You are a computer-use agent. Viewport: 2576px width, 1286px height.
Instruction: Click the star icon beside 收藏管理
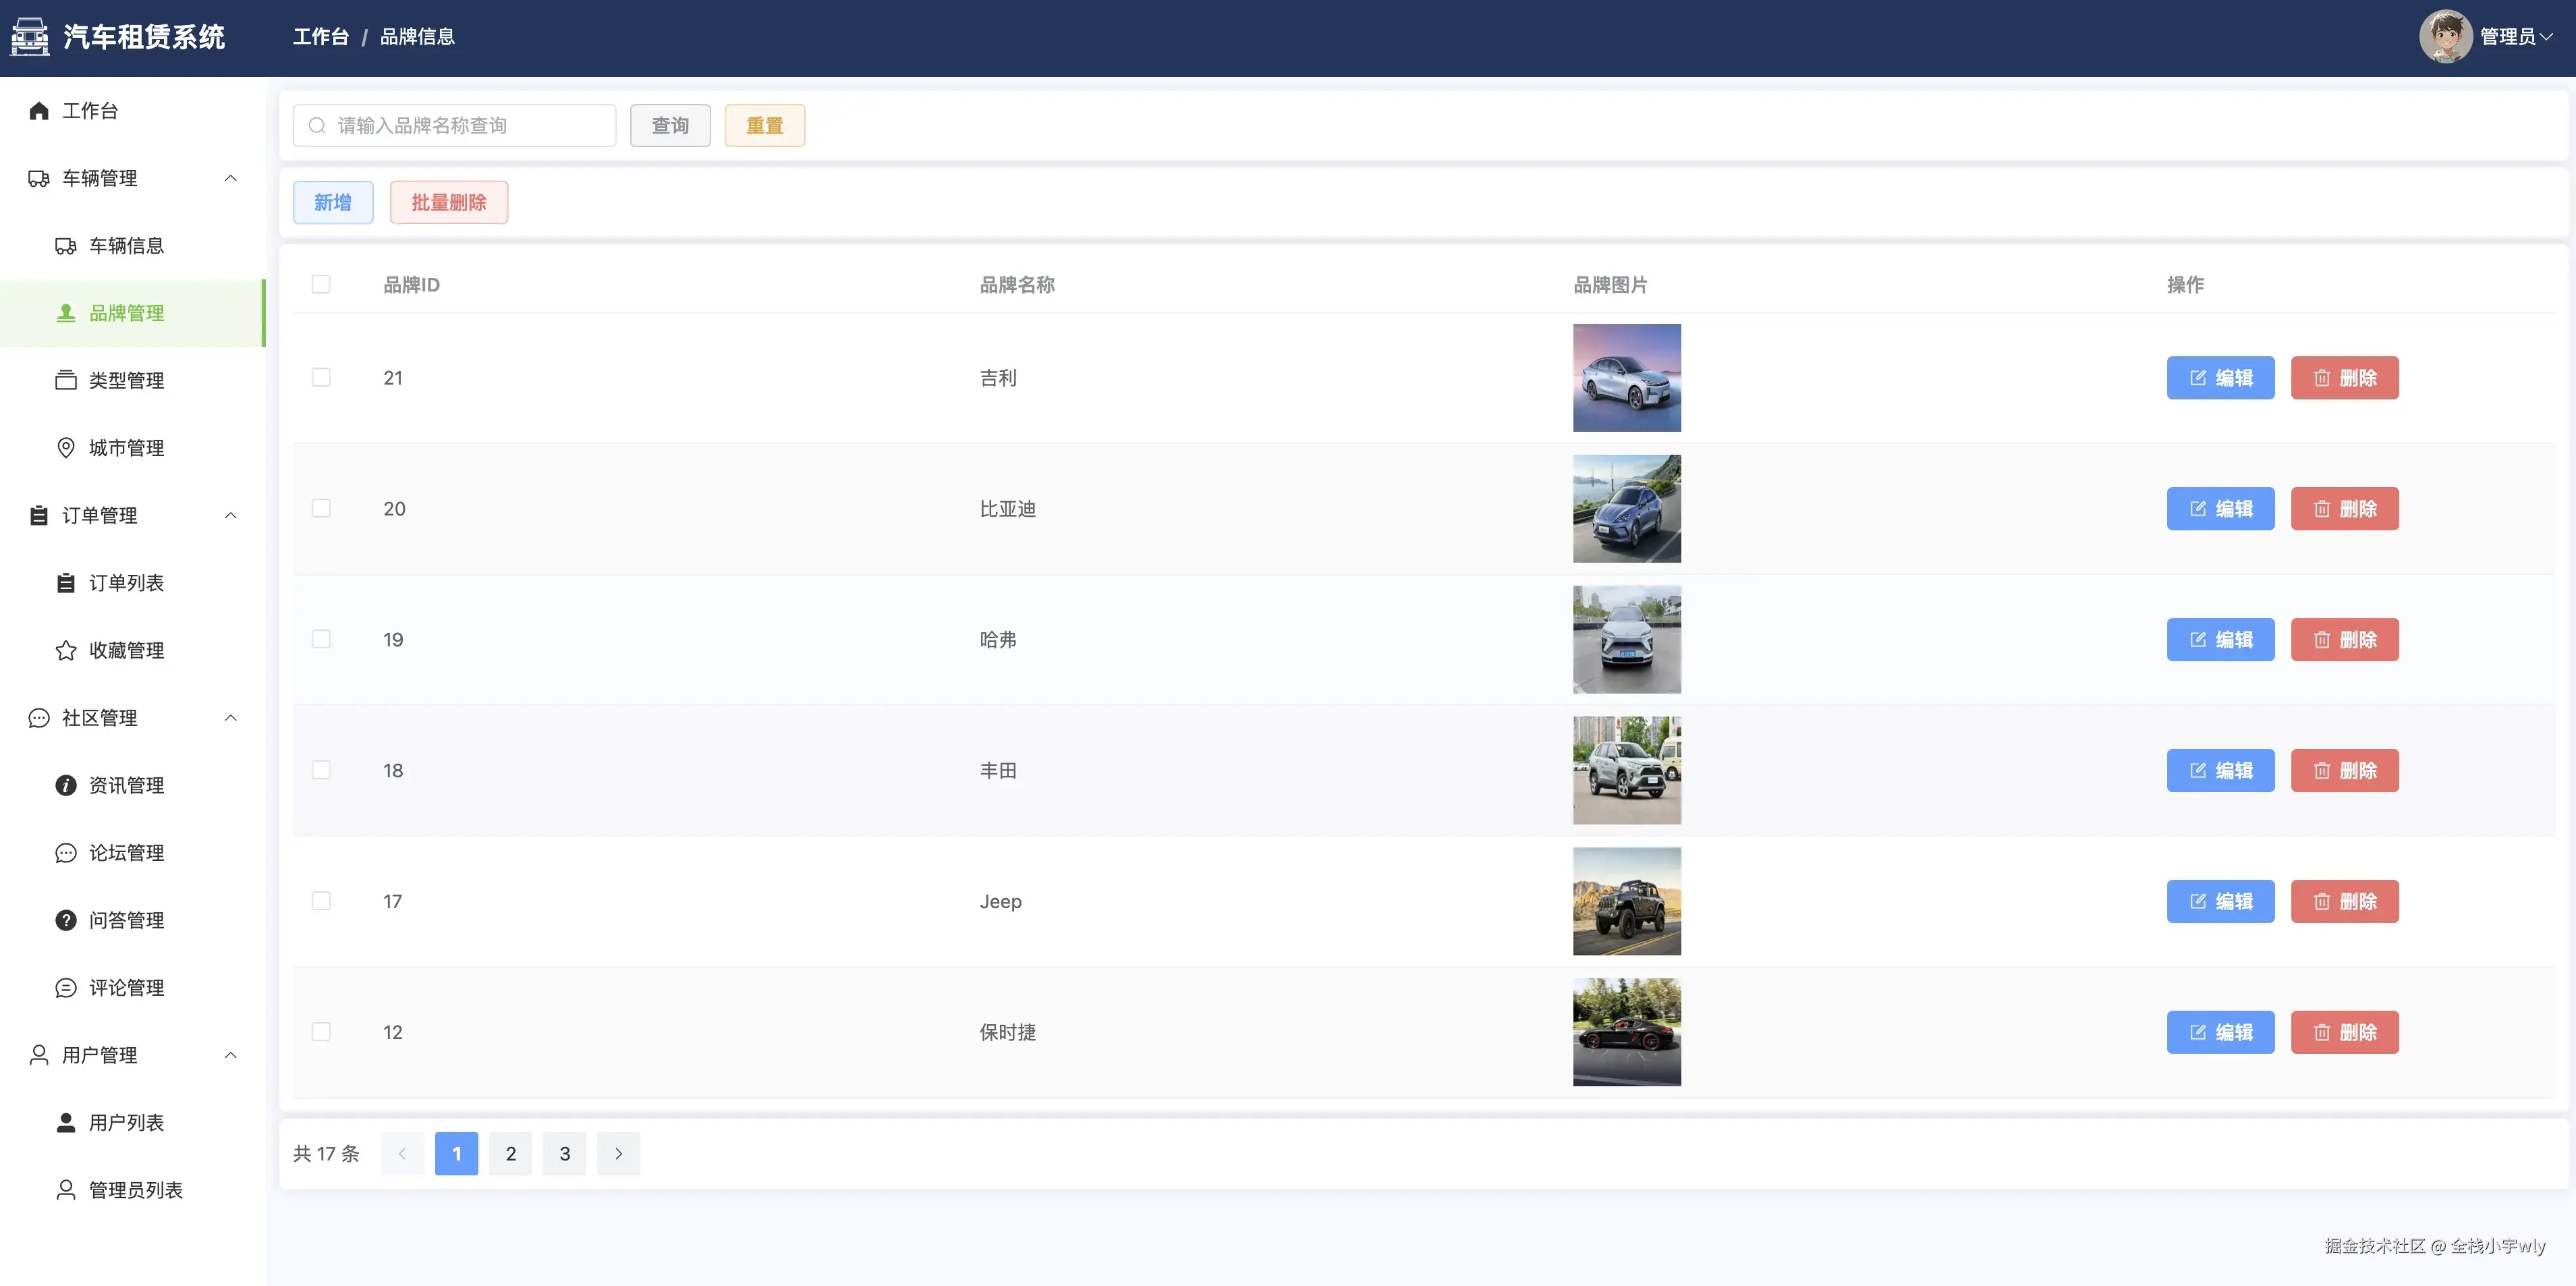pyautogui.click(x=66, y=651)
